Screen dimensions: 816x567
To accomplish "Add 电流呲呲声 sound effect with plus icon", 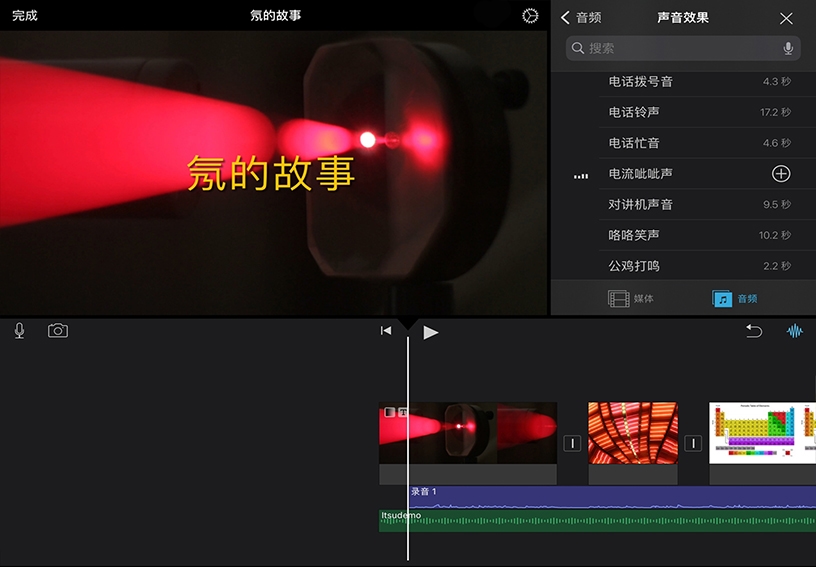I will (781, 174).
